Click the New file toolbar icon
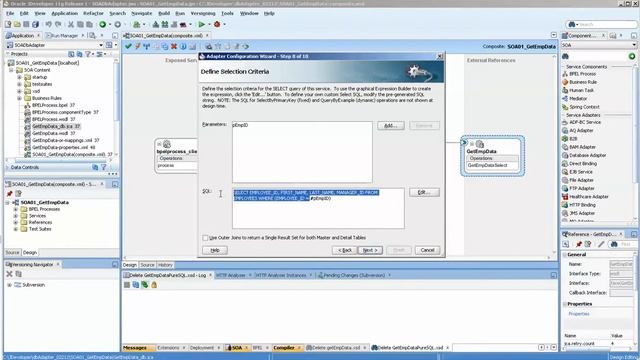 [x=8, y=24]
